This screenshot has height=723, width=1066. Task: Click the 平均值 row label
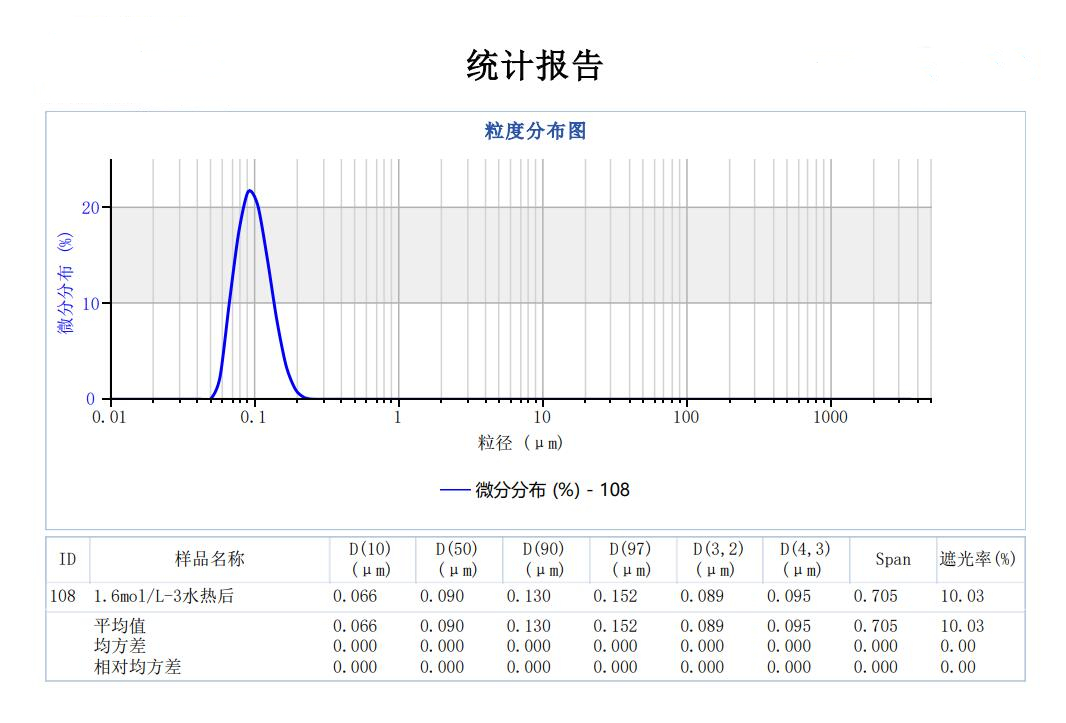[120, 626]
